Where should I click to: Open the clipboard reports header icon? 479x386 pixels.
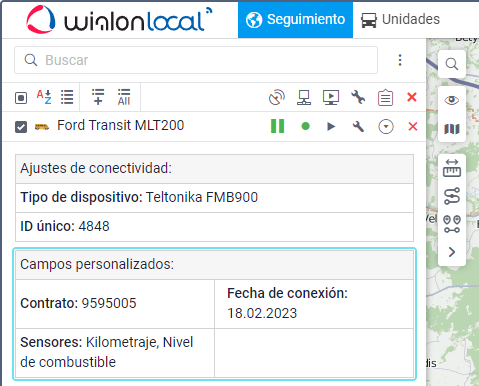[x=385, y=98]
